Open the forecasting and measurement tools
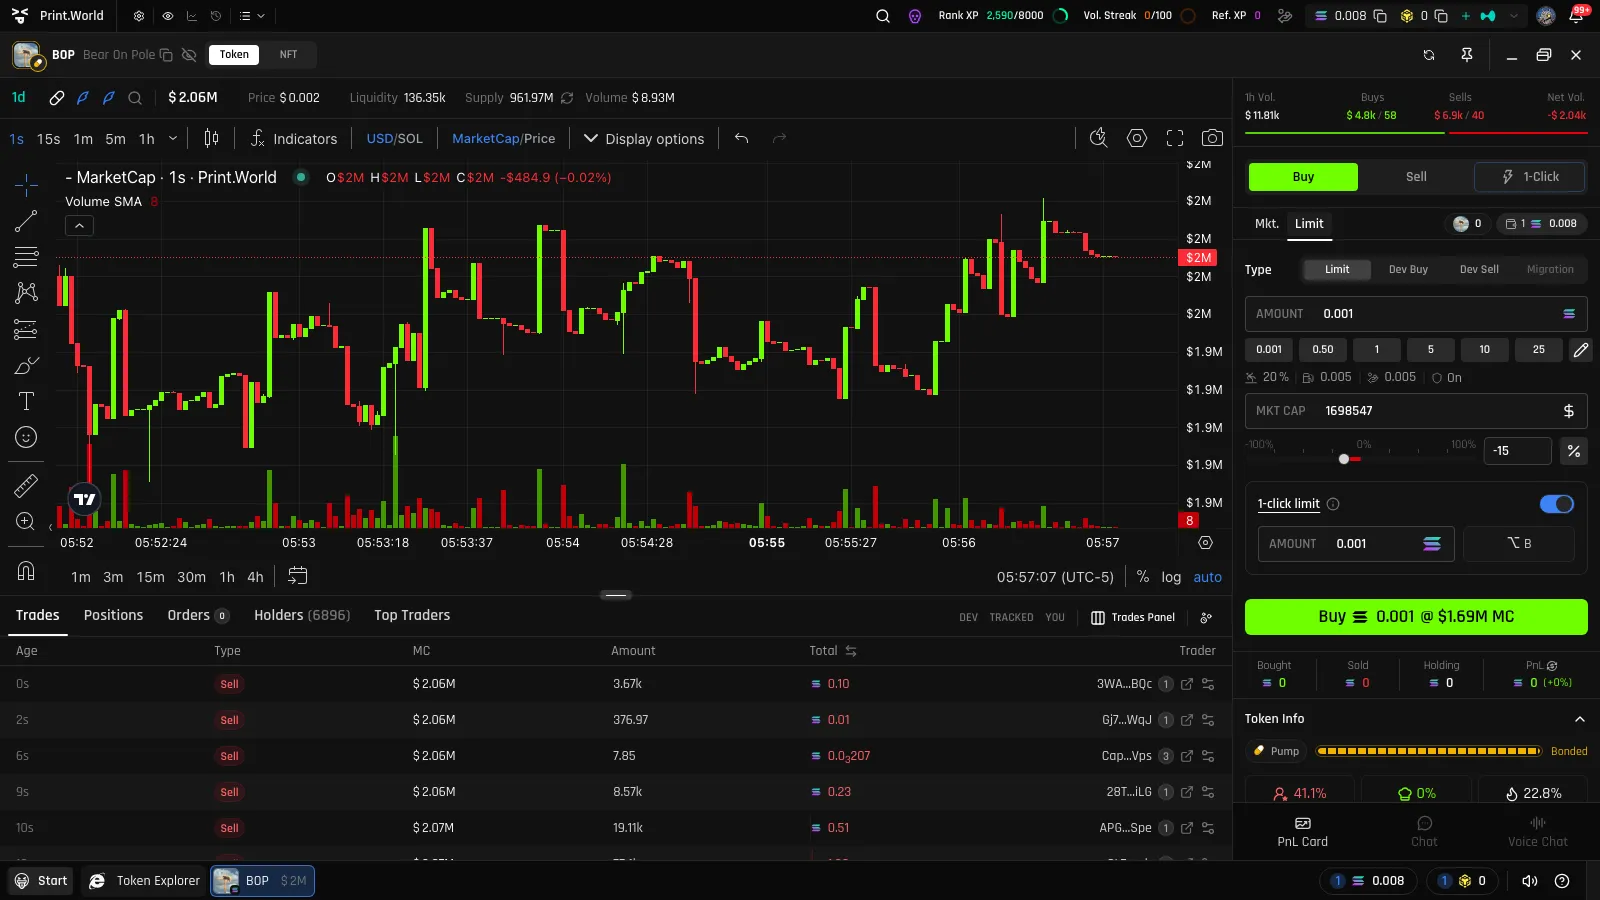 pos(26,329)
